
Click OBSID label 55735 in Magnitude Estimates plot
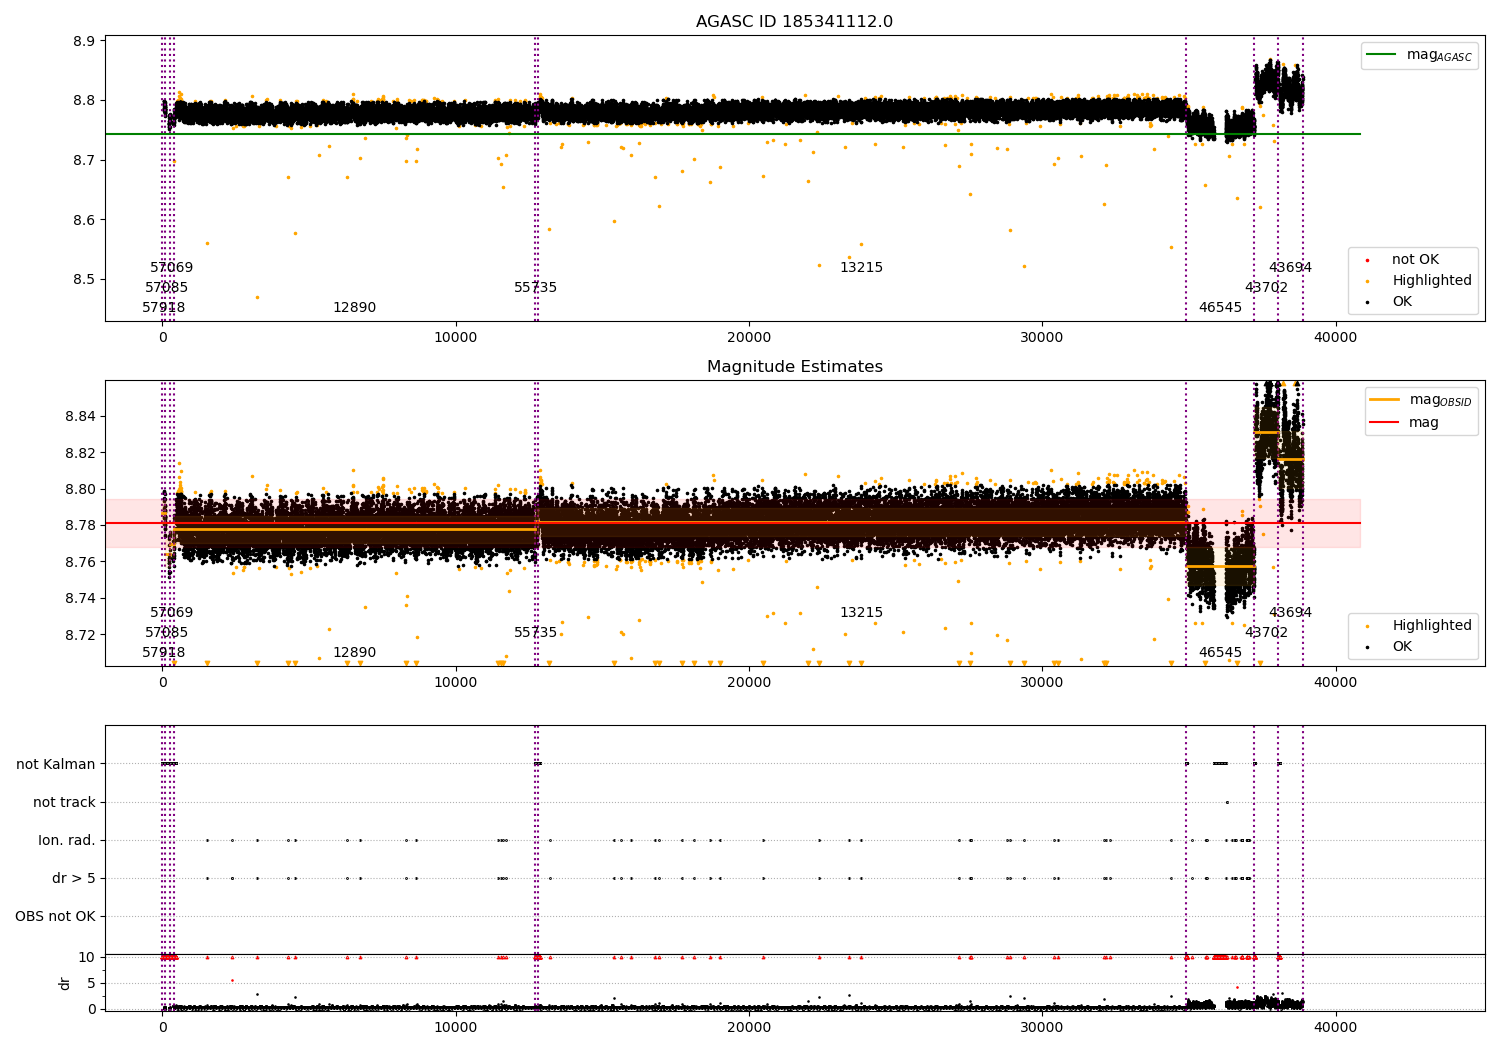536,633
